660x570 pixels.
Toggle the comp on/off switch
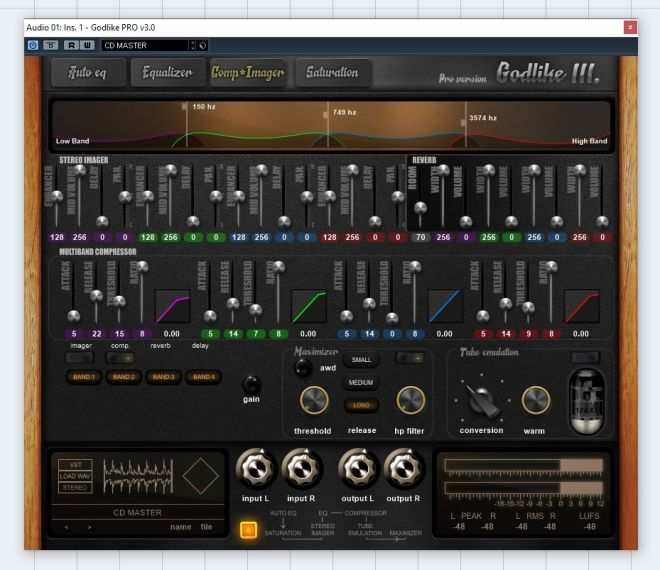tap(120, 358)
